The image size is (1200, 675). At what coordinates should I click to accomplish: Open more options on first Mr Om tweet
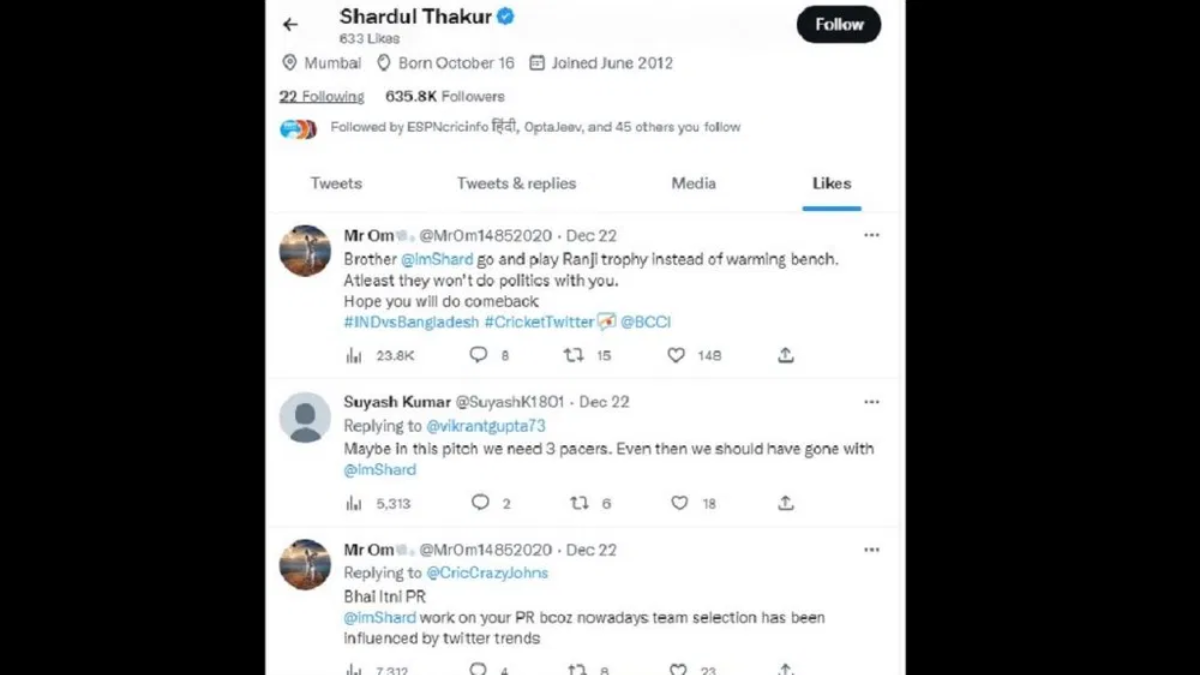click(872, 235)
